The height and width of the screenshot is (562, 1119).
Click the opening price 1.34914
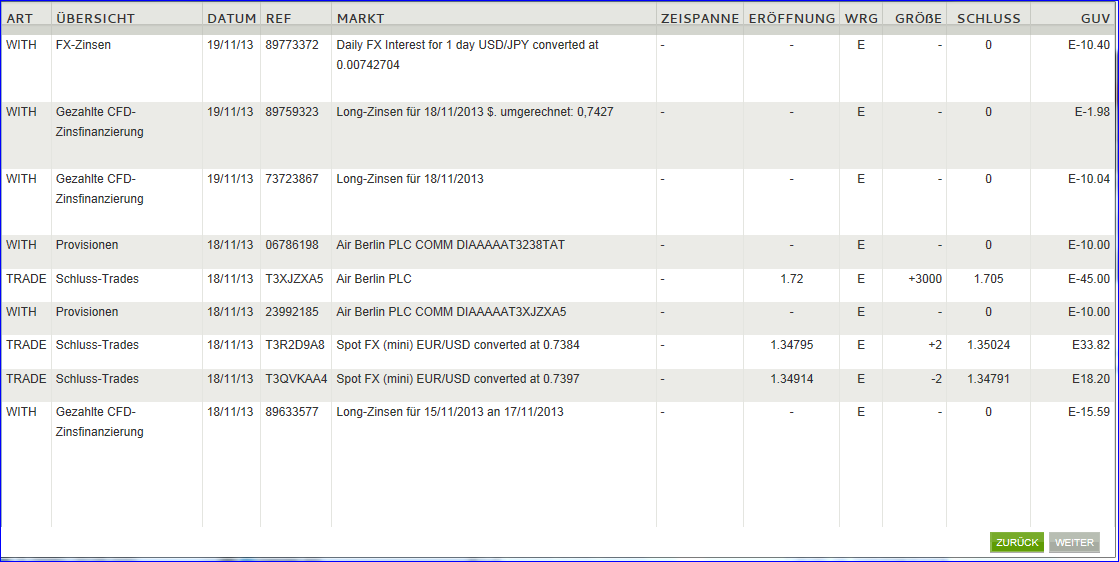tap(791, 379)
